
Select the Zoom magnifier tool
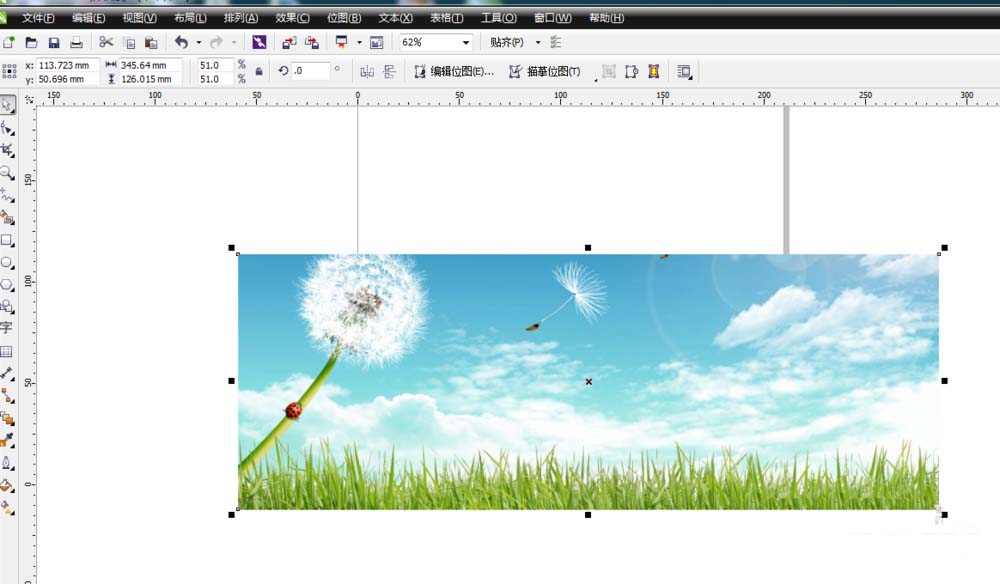pyautogui.click(x=8, y=173)
